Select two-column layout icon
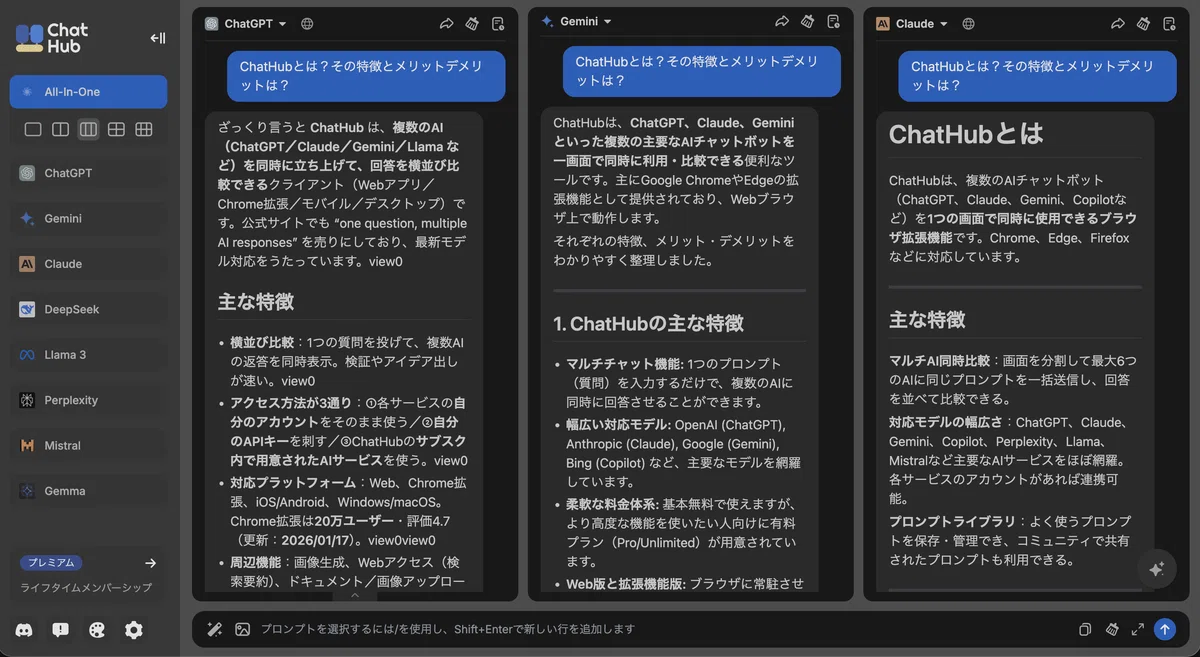Image resolution: width=1200 pixels, height=657 pixels. [61, 130]
